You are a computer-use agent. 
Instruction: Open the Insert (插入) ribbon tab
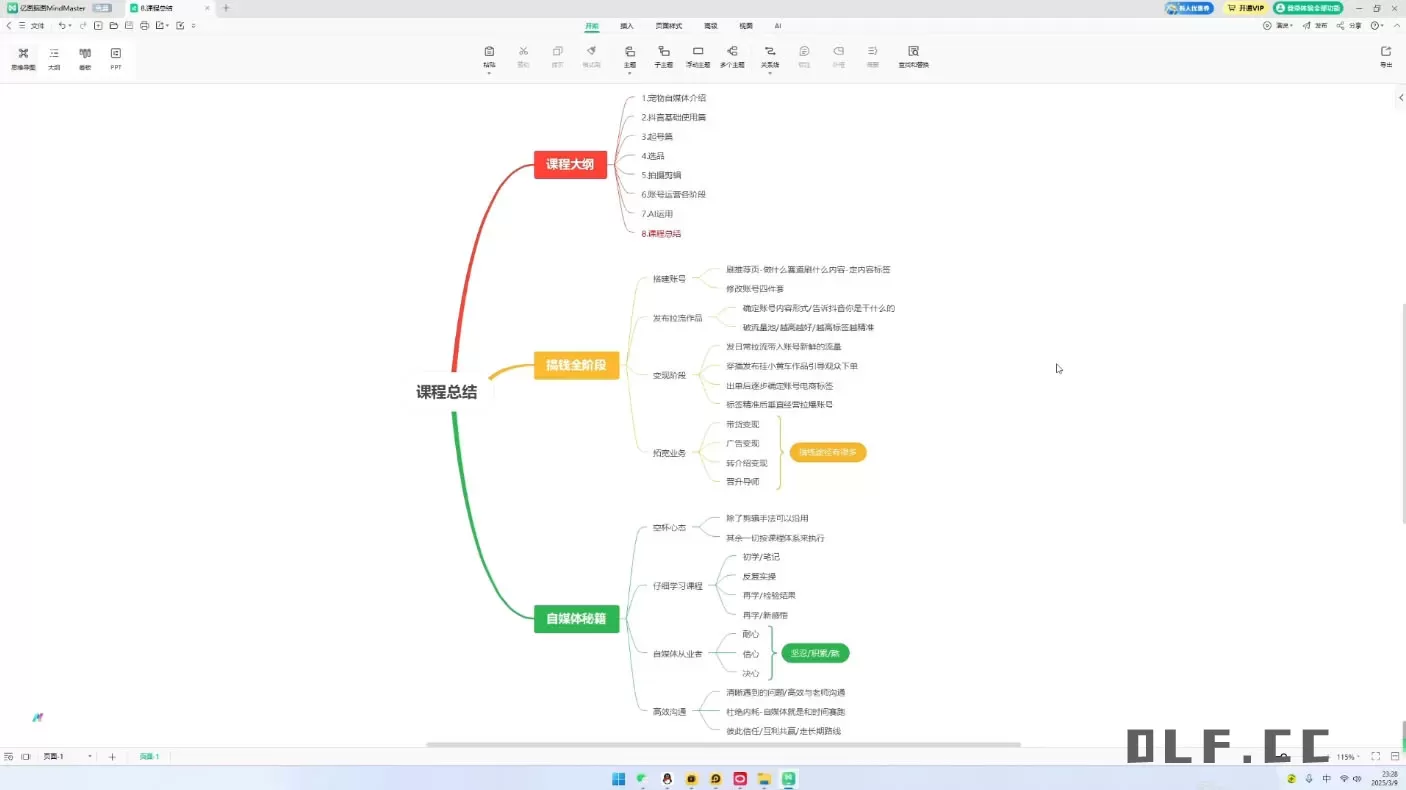point(627,26)
